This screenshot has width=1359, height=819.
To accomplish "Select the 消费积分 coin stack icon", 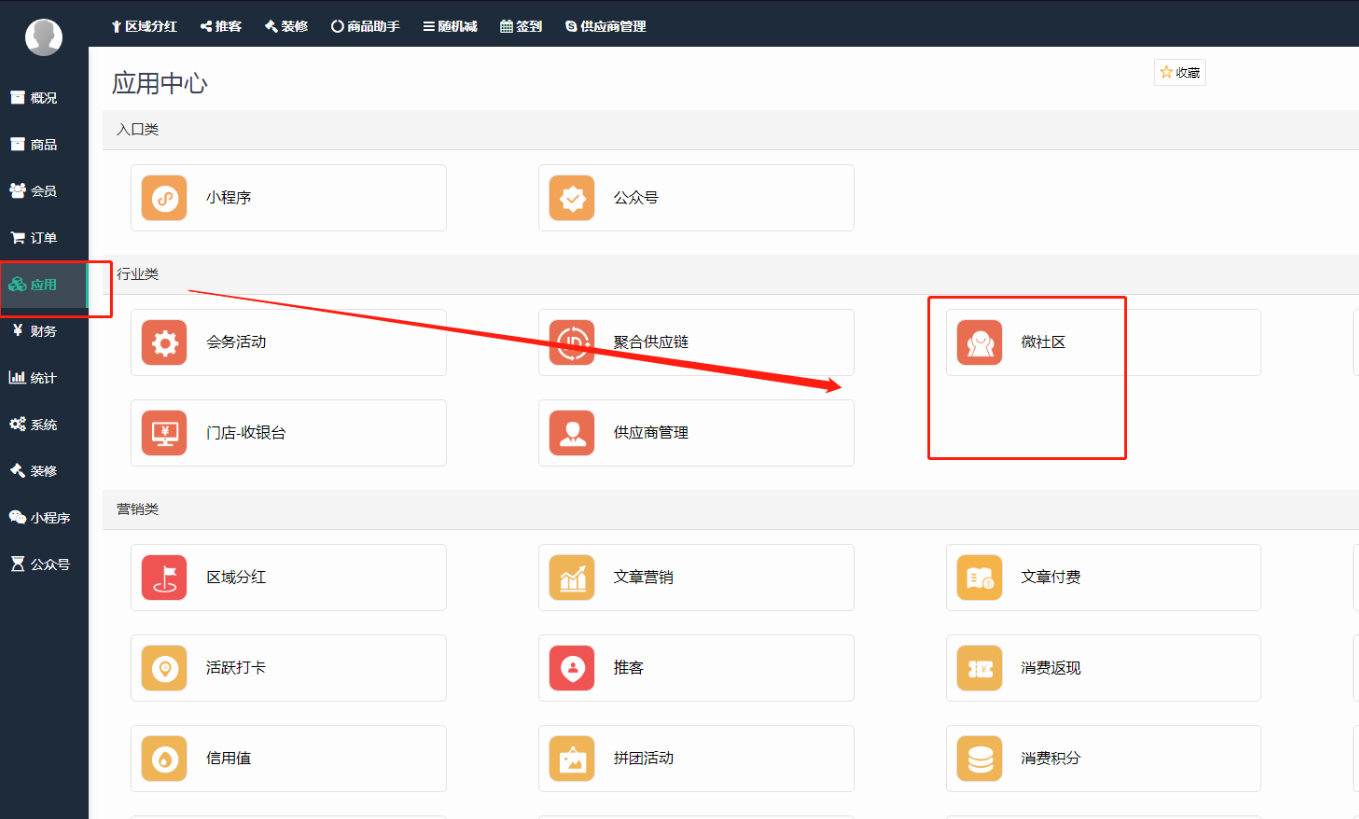I will pyautogui.click(x=979, y=759).
